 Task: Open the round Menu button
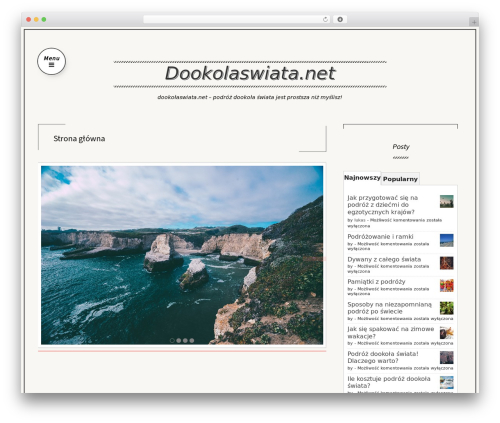[x=51, y=61]
